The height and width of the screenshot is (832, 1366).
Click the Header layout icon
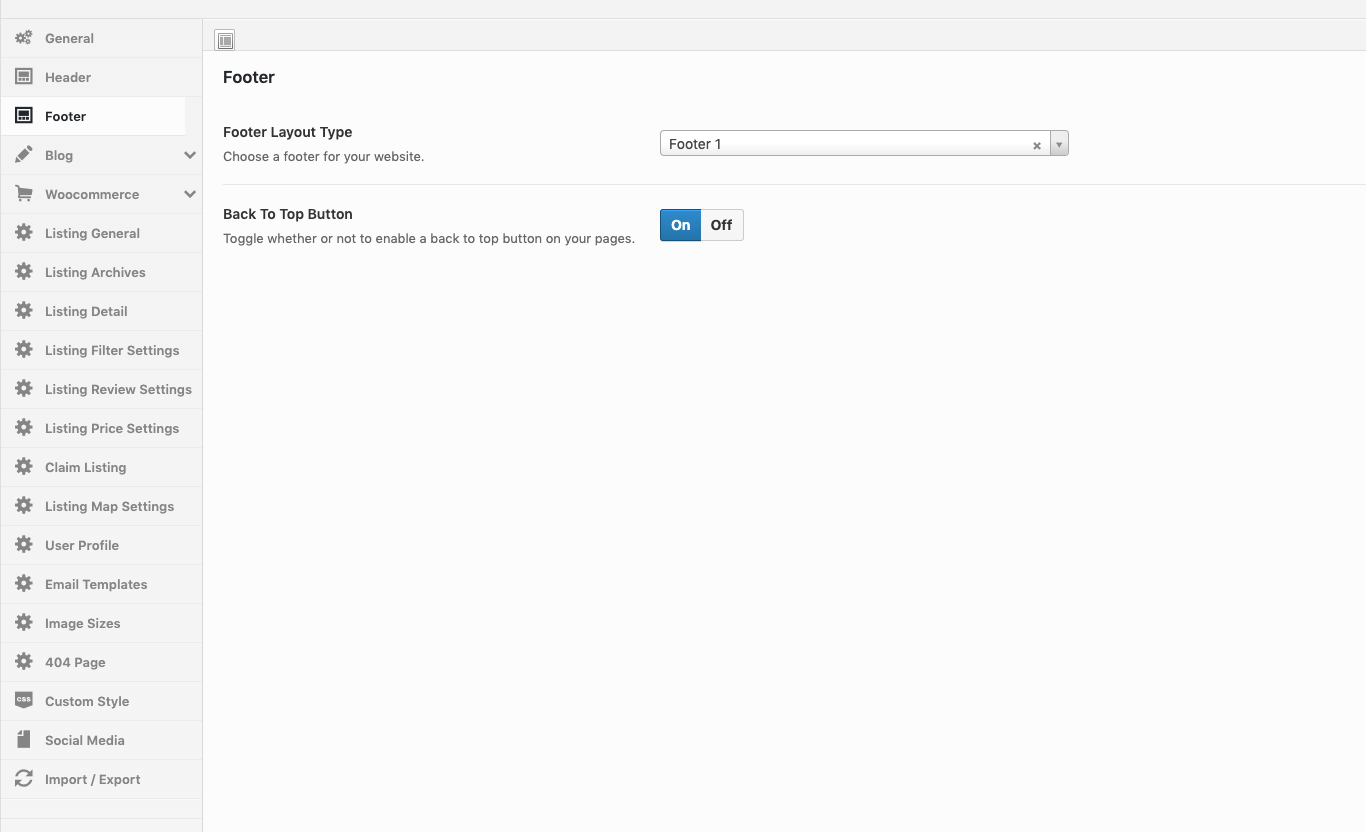[24, 77]
